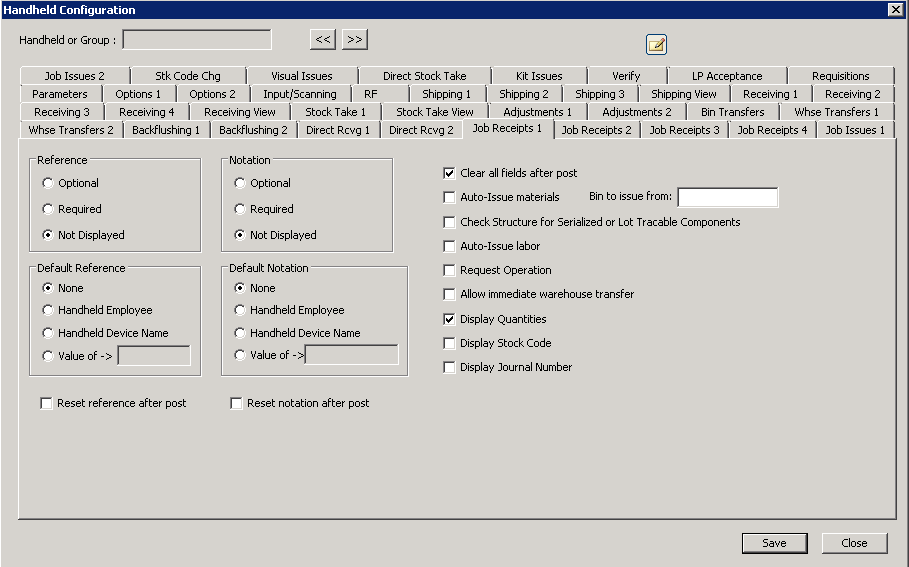Click the edit note icon
The height and width of the screenshot is (567, 909).
coord(656,44)
